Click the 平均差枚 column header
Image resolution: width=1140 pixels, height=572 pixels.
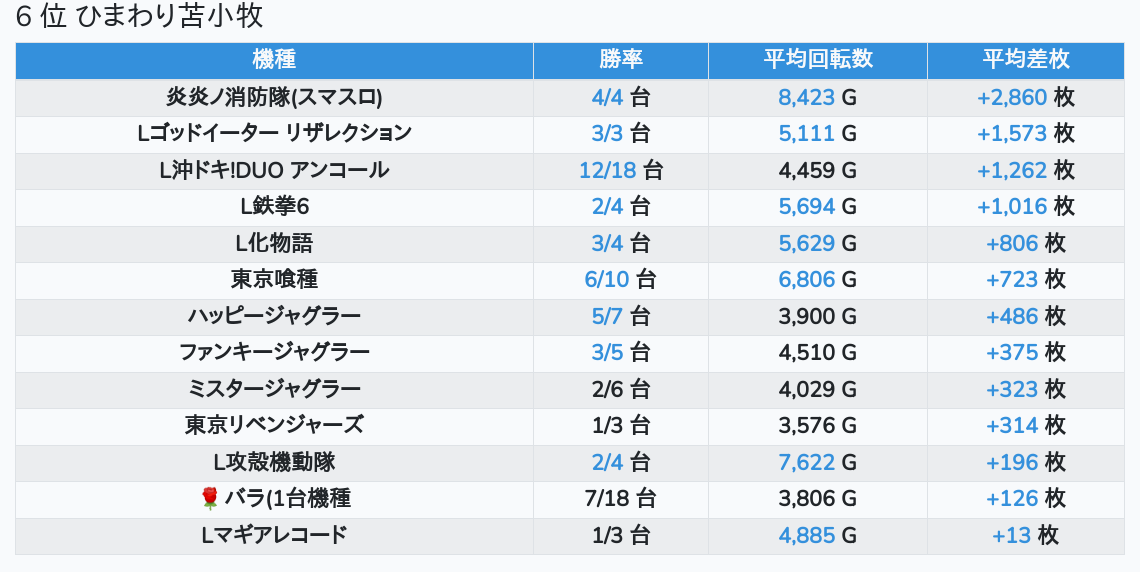tap(1025, 59)
